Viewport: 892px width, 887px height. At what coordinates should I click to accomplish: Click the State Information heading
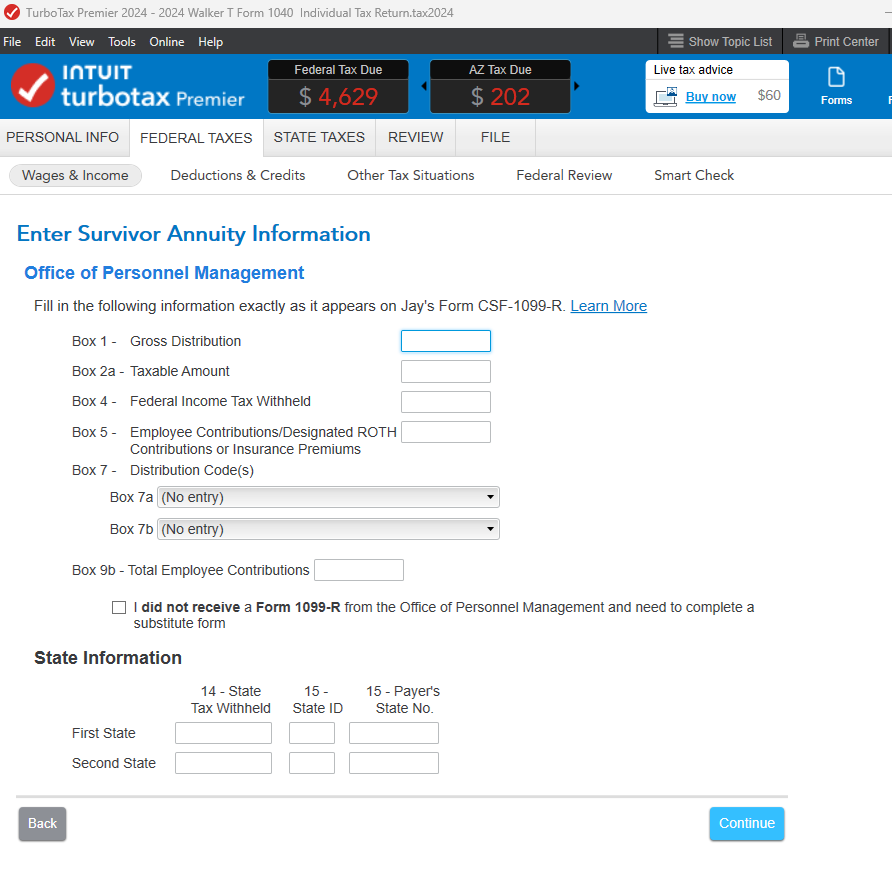[x=108, y=658]
